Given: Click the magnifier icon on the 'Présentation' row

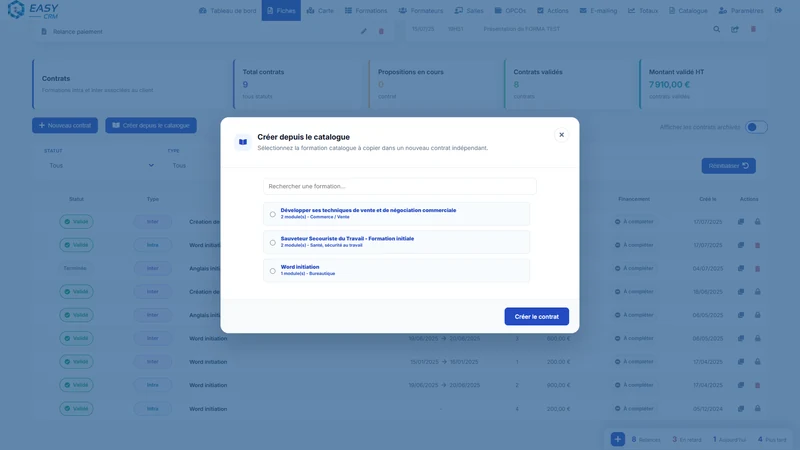Looking at the screenshot, I should coord(716,29).
